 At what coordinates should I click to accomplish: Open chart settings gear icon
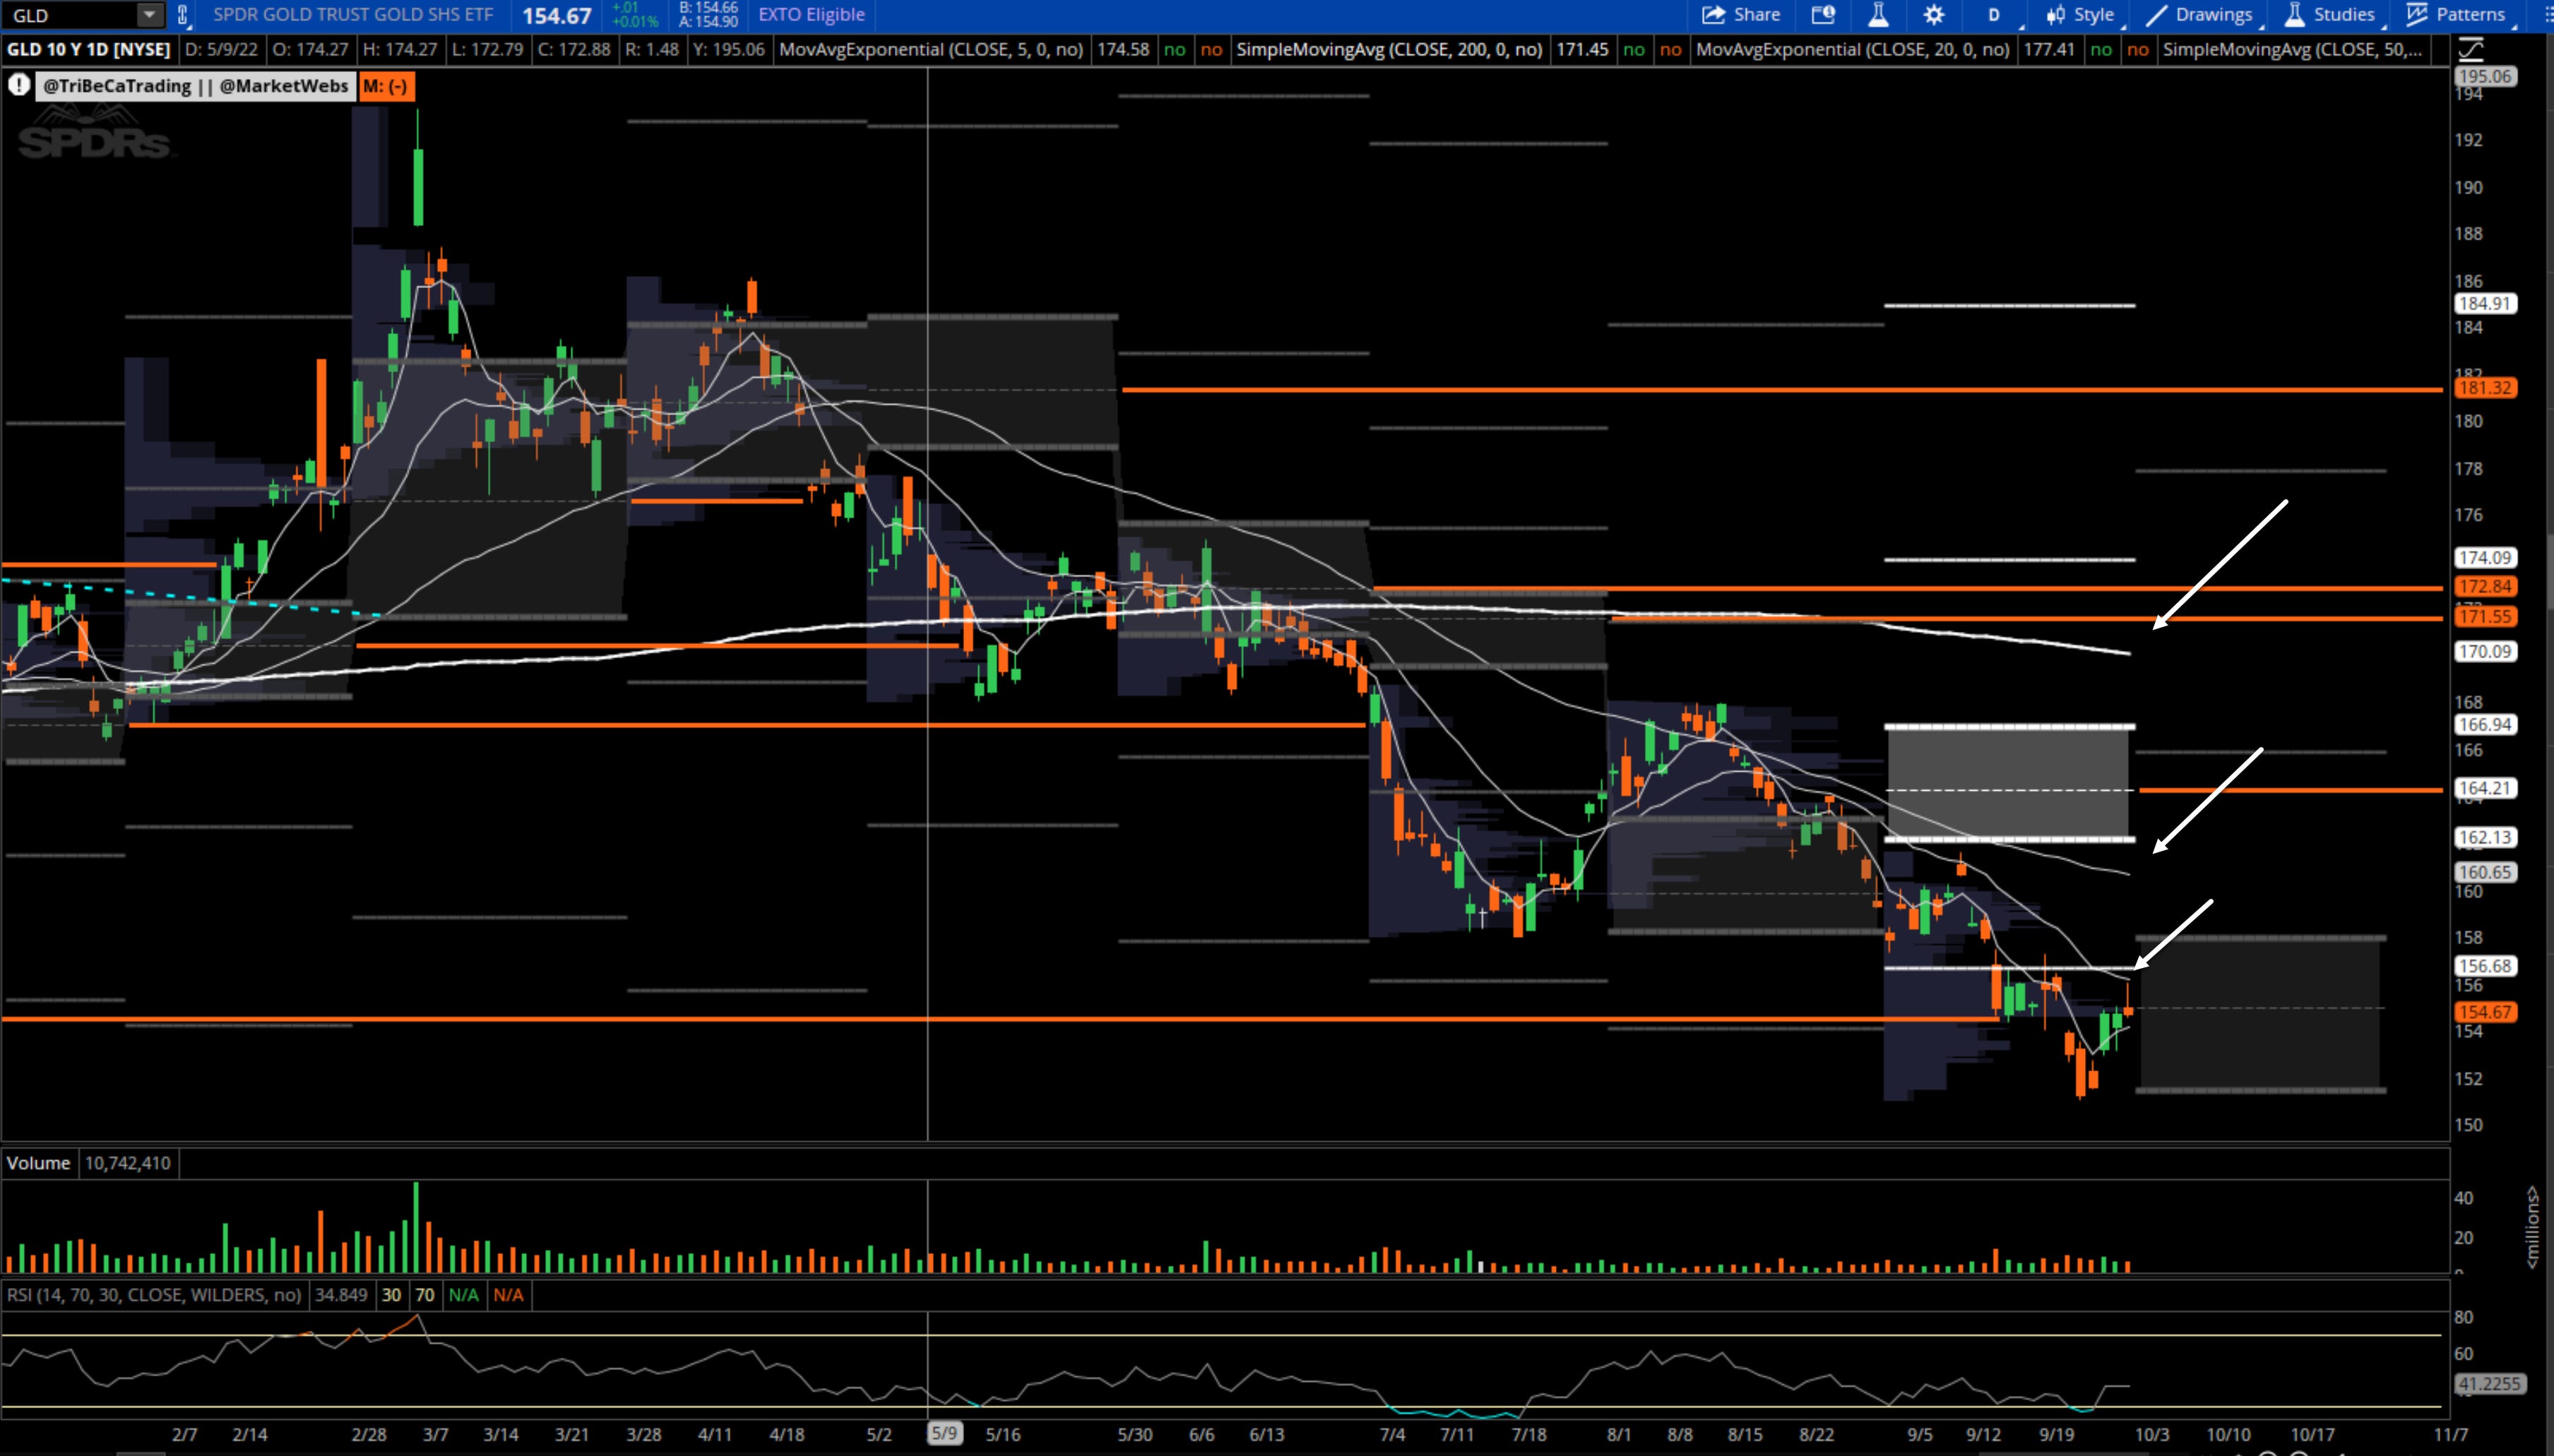1934,15
